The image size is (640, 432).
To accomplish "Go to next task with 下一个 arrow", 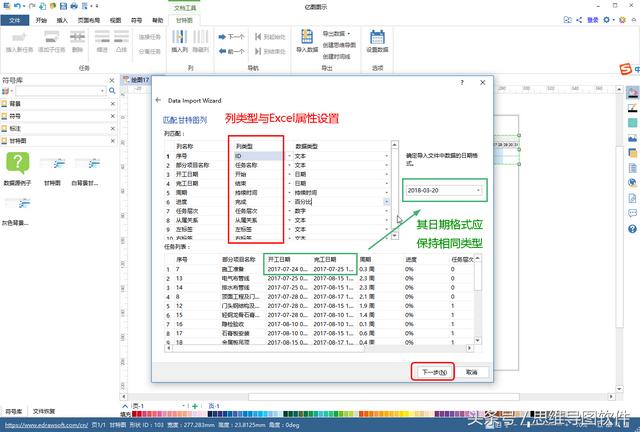I will tap(231, 37).
